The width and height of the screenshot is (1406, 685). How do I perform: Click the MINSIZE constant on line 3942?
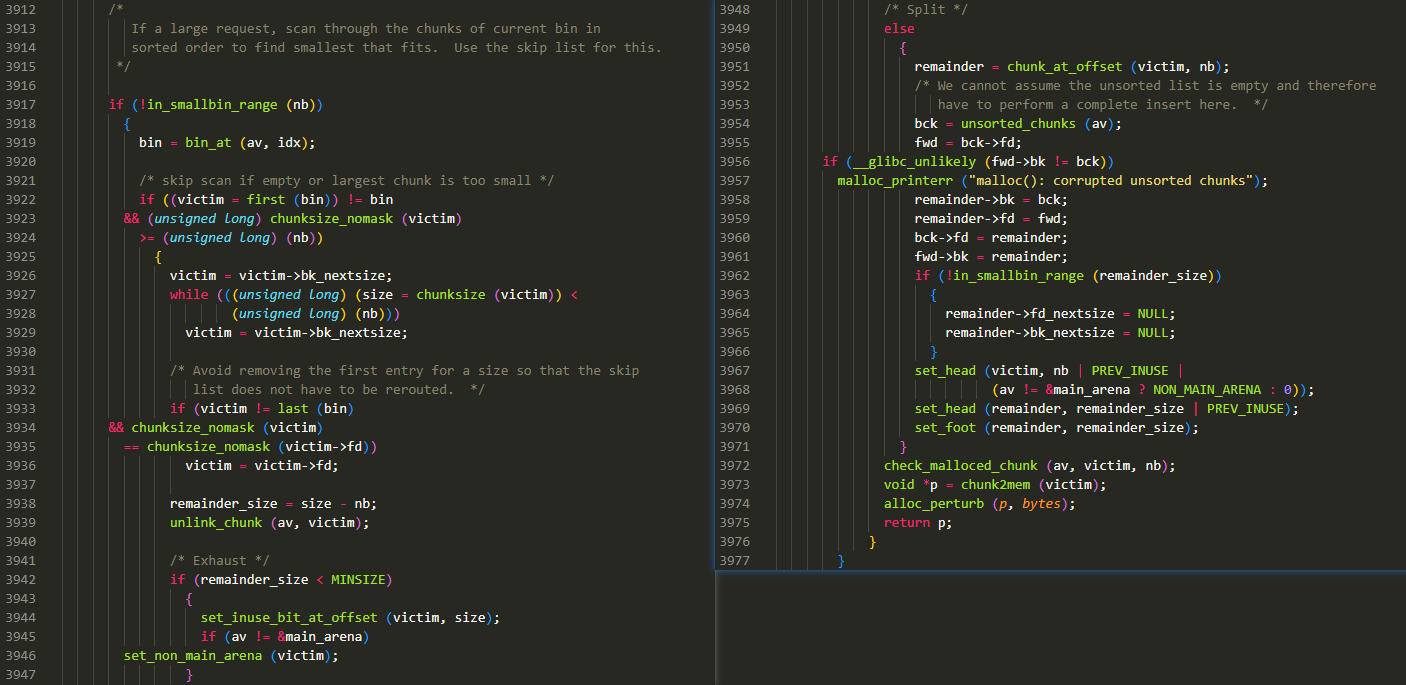click(362, 580)
